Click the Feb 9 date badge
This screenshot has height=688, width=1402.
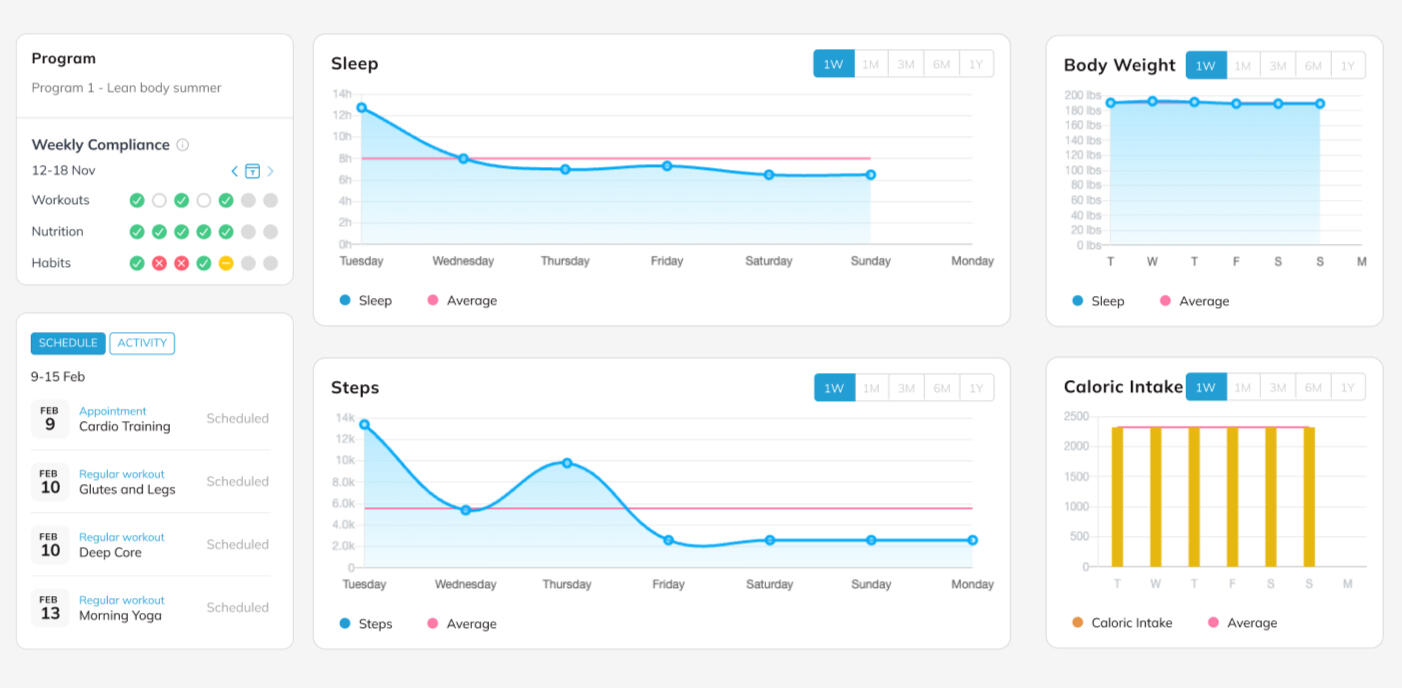tap(50, 419)
